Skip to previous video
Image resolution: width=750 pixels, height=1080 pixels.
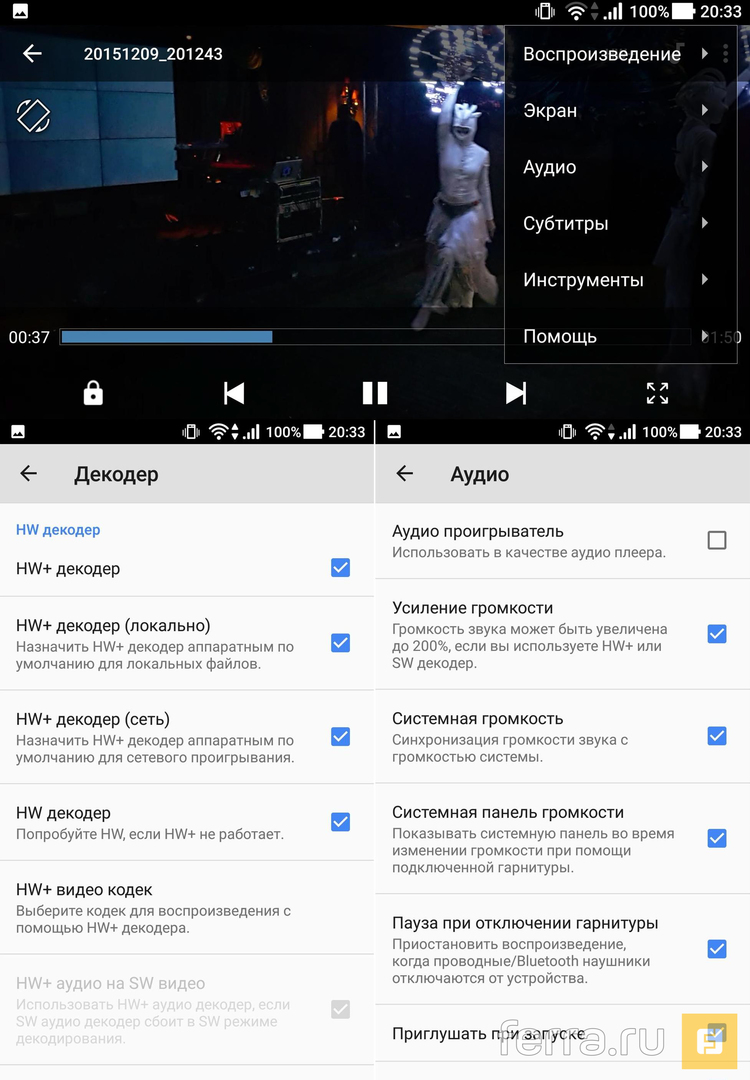(234, 393)
